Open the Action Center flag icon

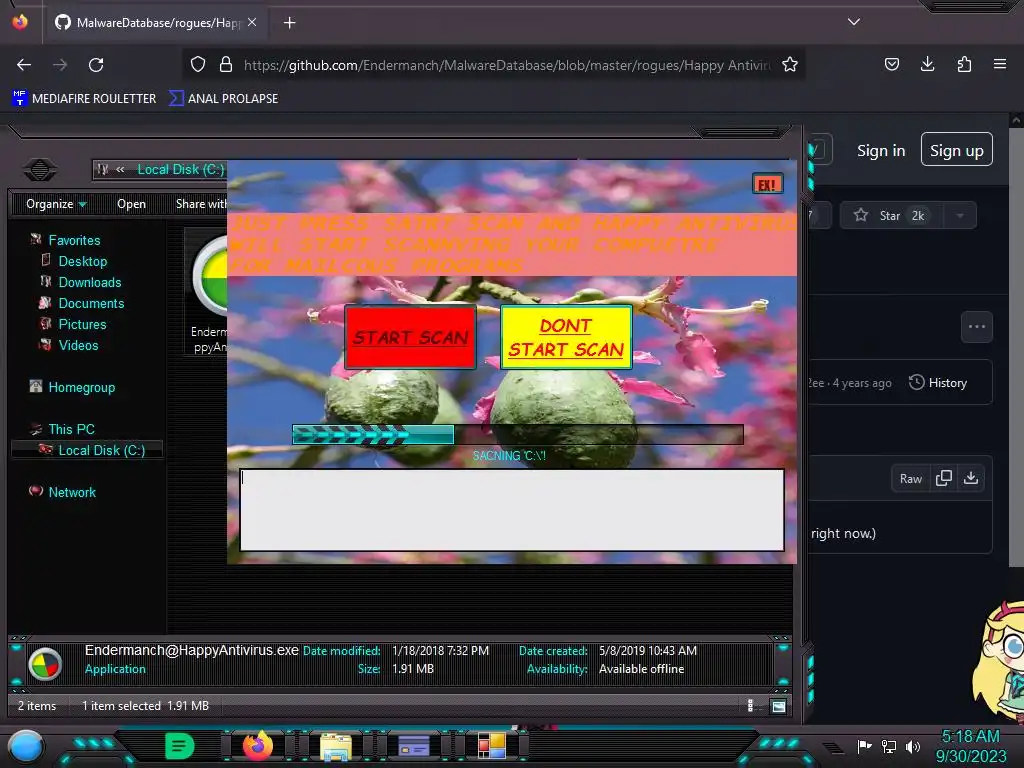coord(864,746)
